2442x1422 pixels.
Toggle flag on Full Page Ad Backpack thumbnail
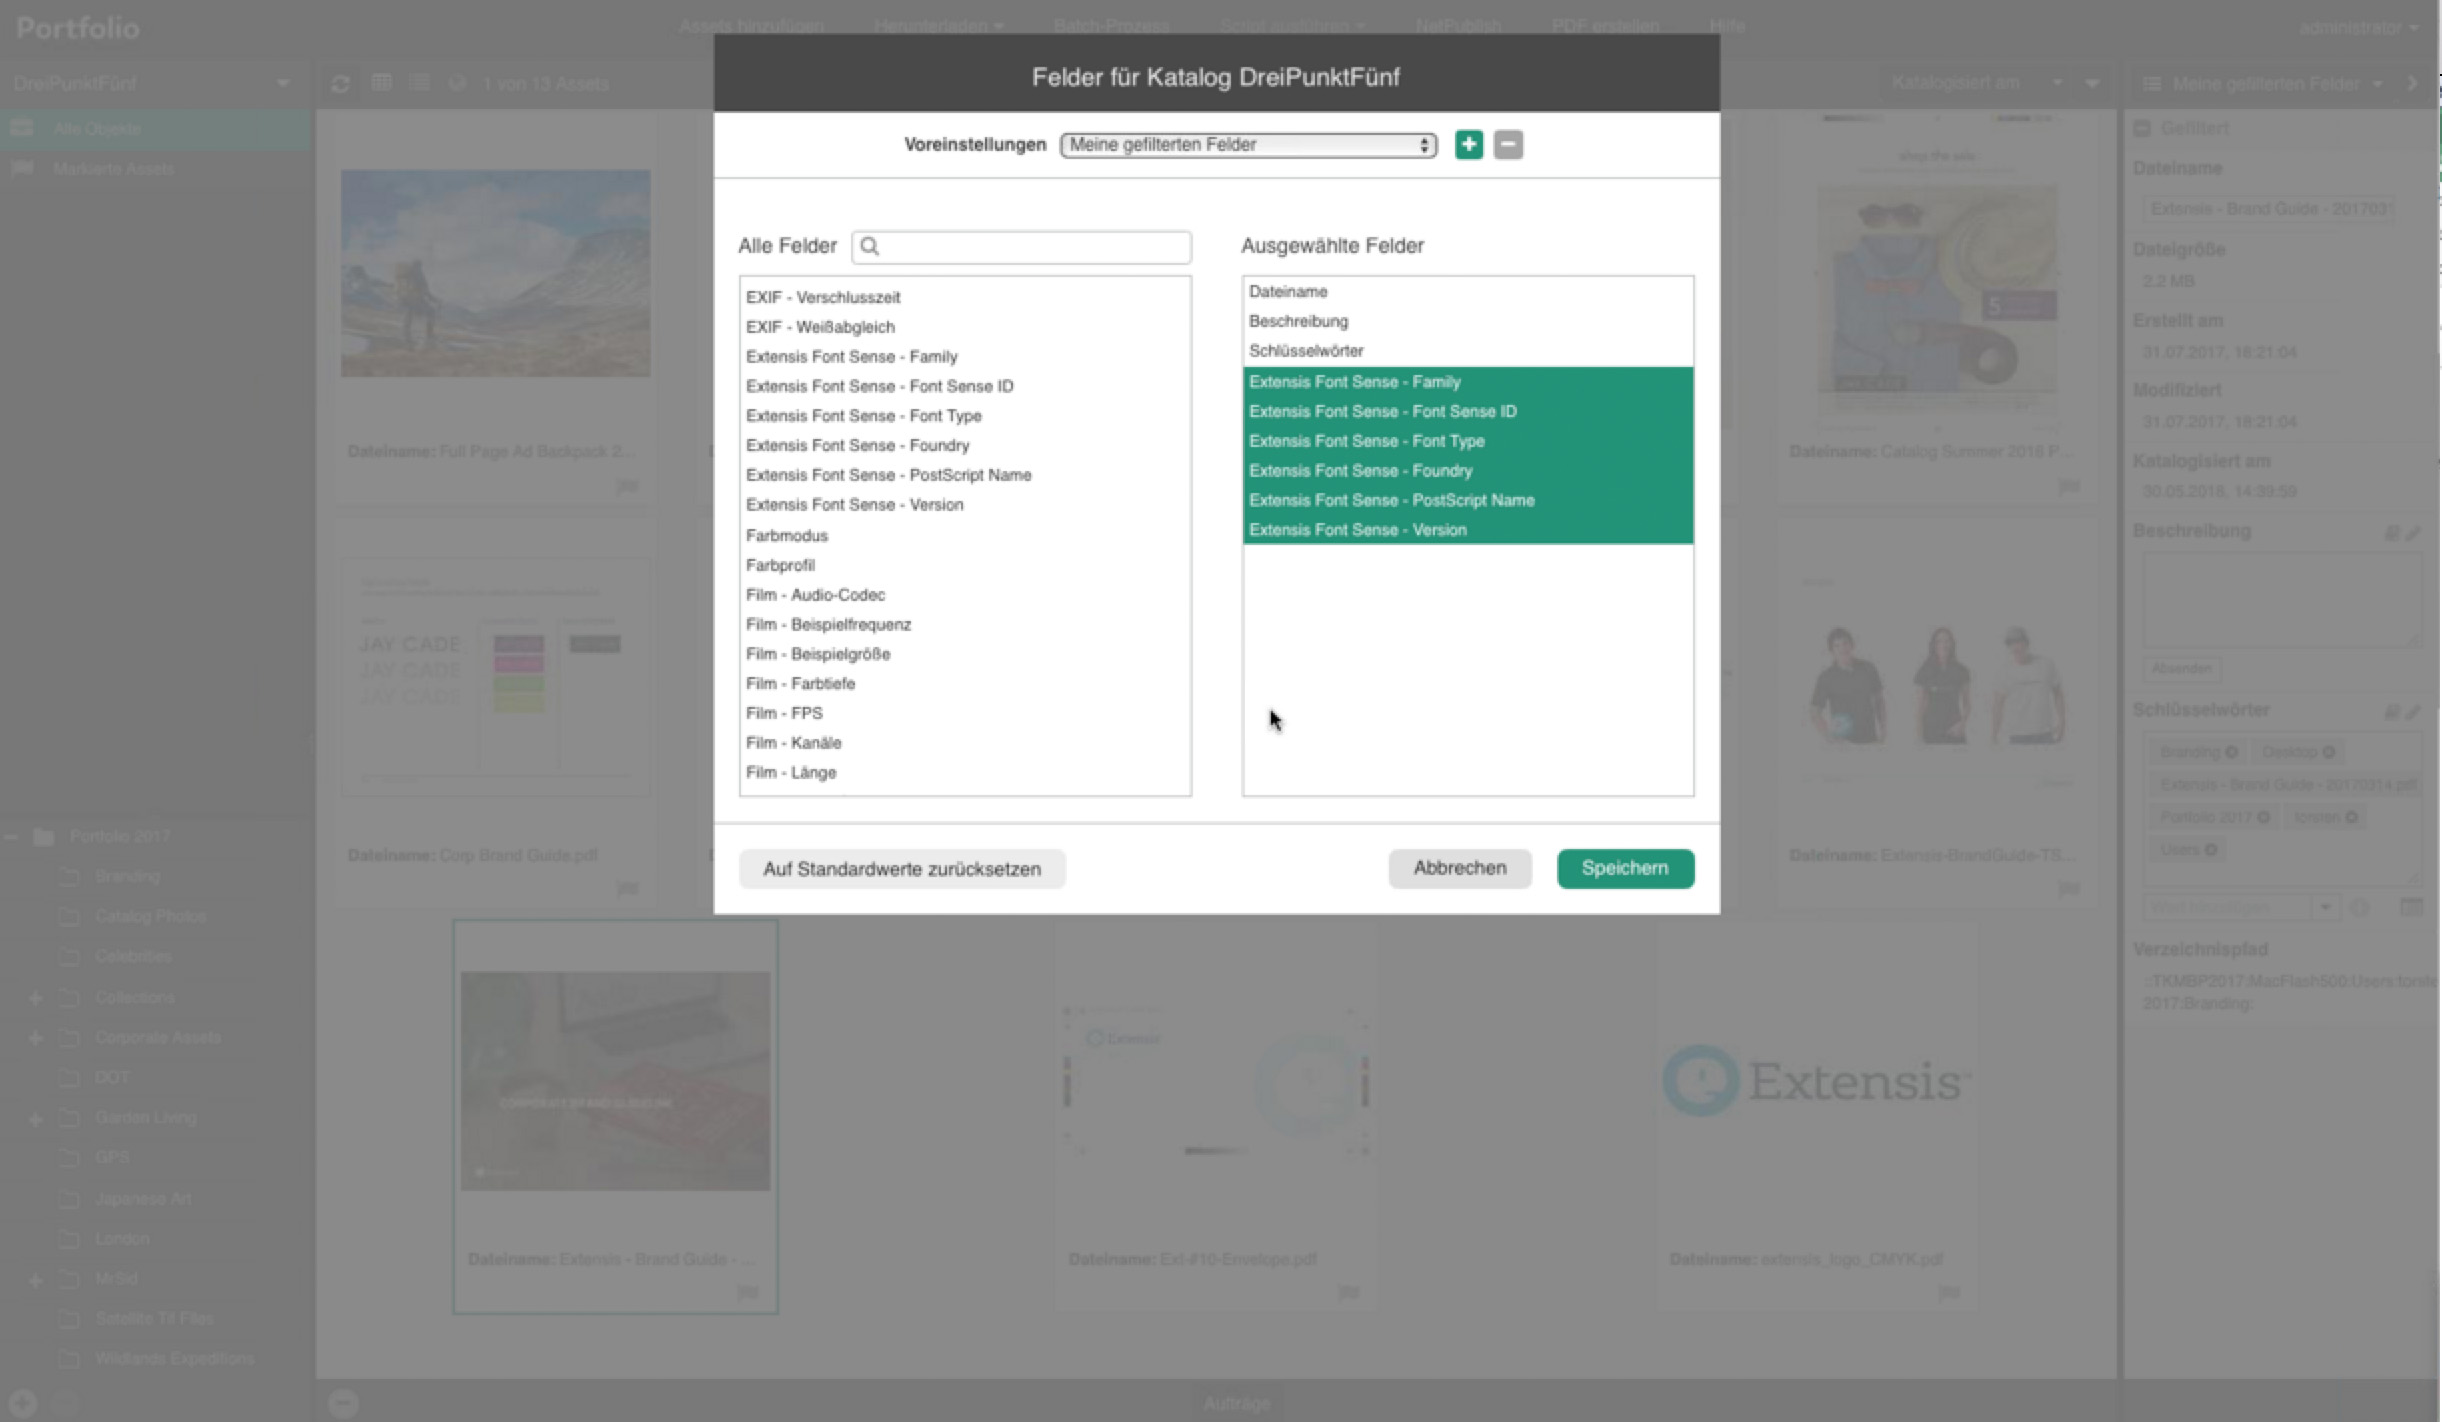(x=627, y=486)
